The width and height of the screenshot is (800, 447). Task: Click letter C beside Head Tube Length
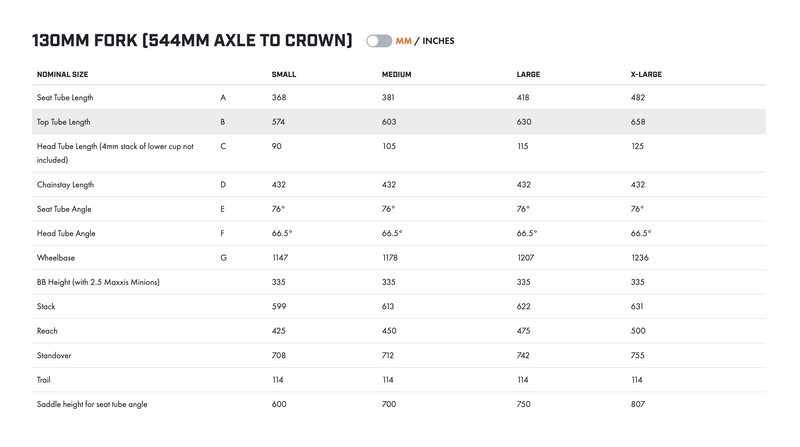pyautogui.click(x=223, y=146)
